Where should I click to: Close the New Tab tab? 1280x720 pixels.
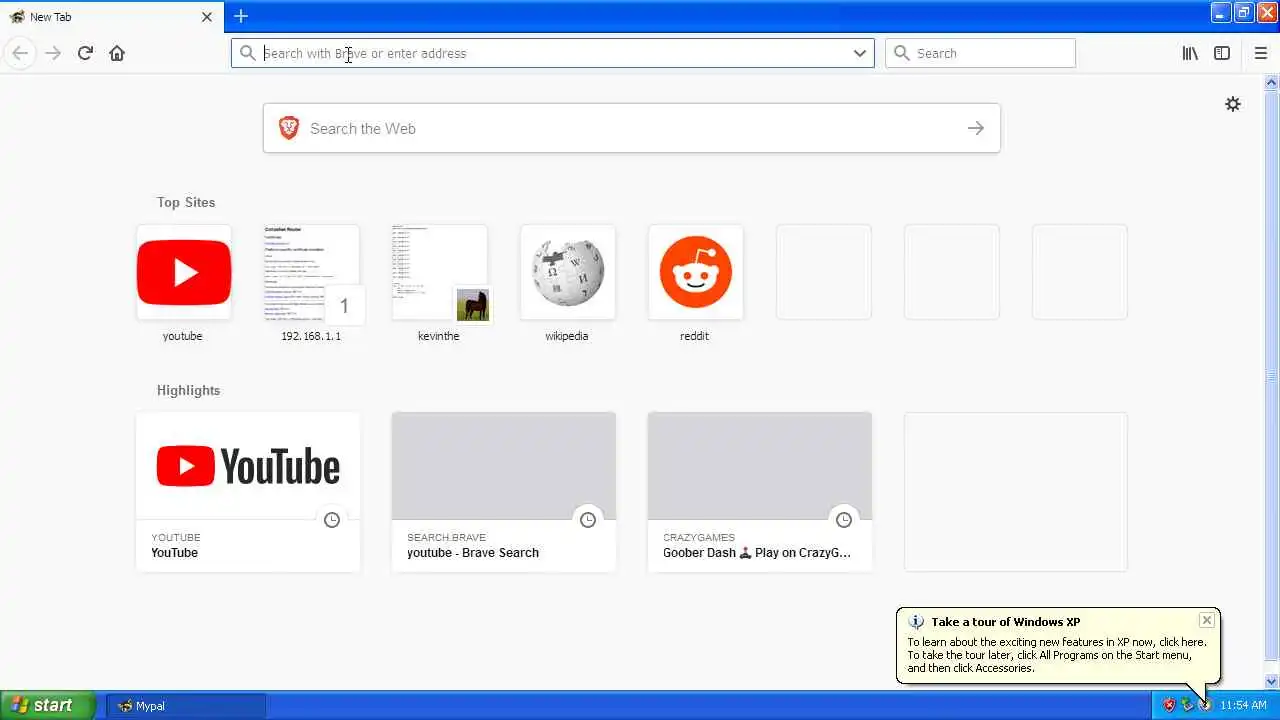(207, 17)
